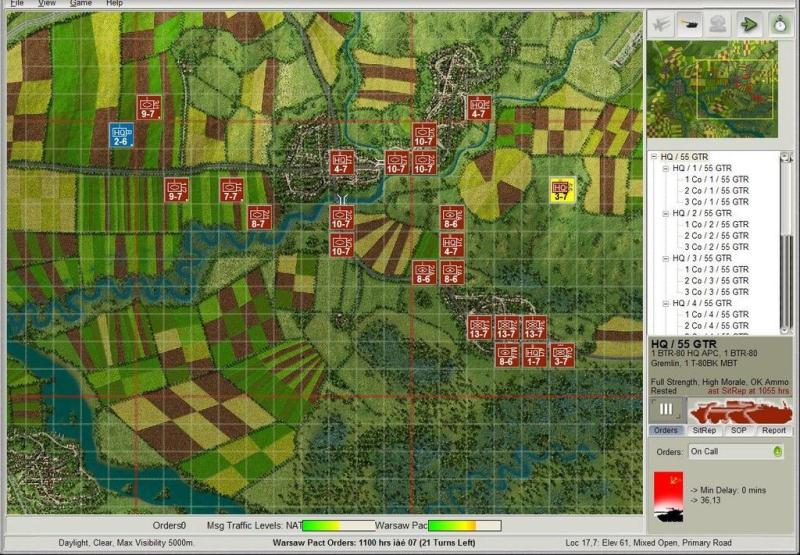The height and width of the screenshot is (555, 800).
Task: Select the blue NATO HQ 2-6 unit
Action: pos(121,135)
